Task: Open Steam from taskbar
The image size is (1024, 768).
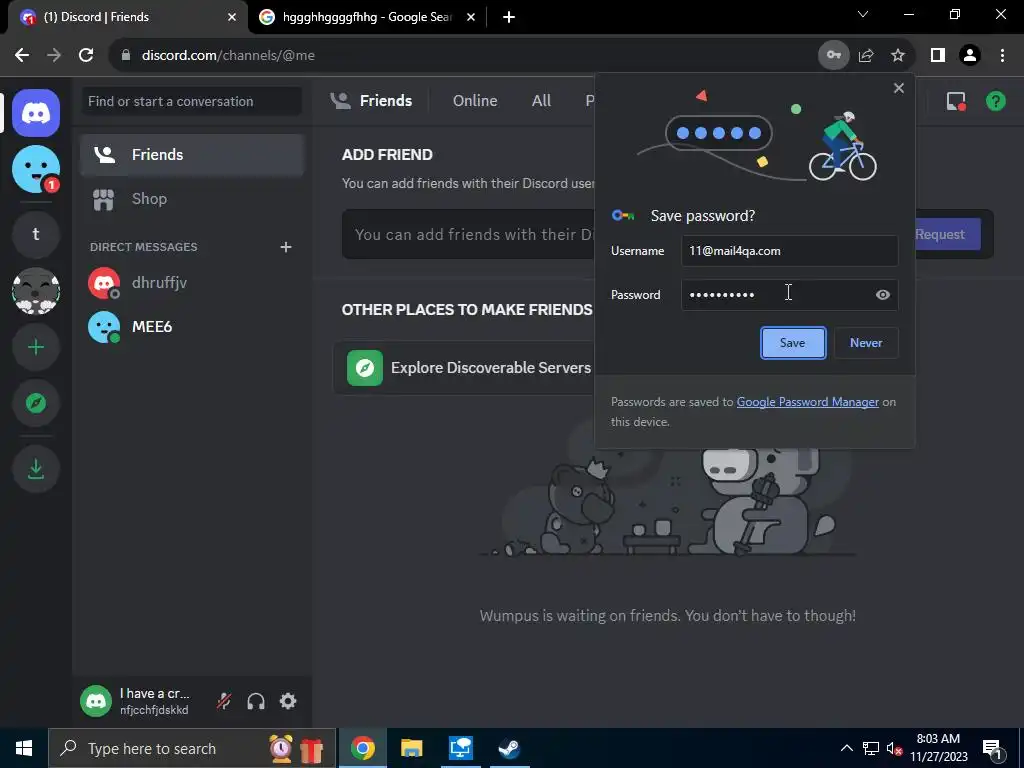Action: 509,748
